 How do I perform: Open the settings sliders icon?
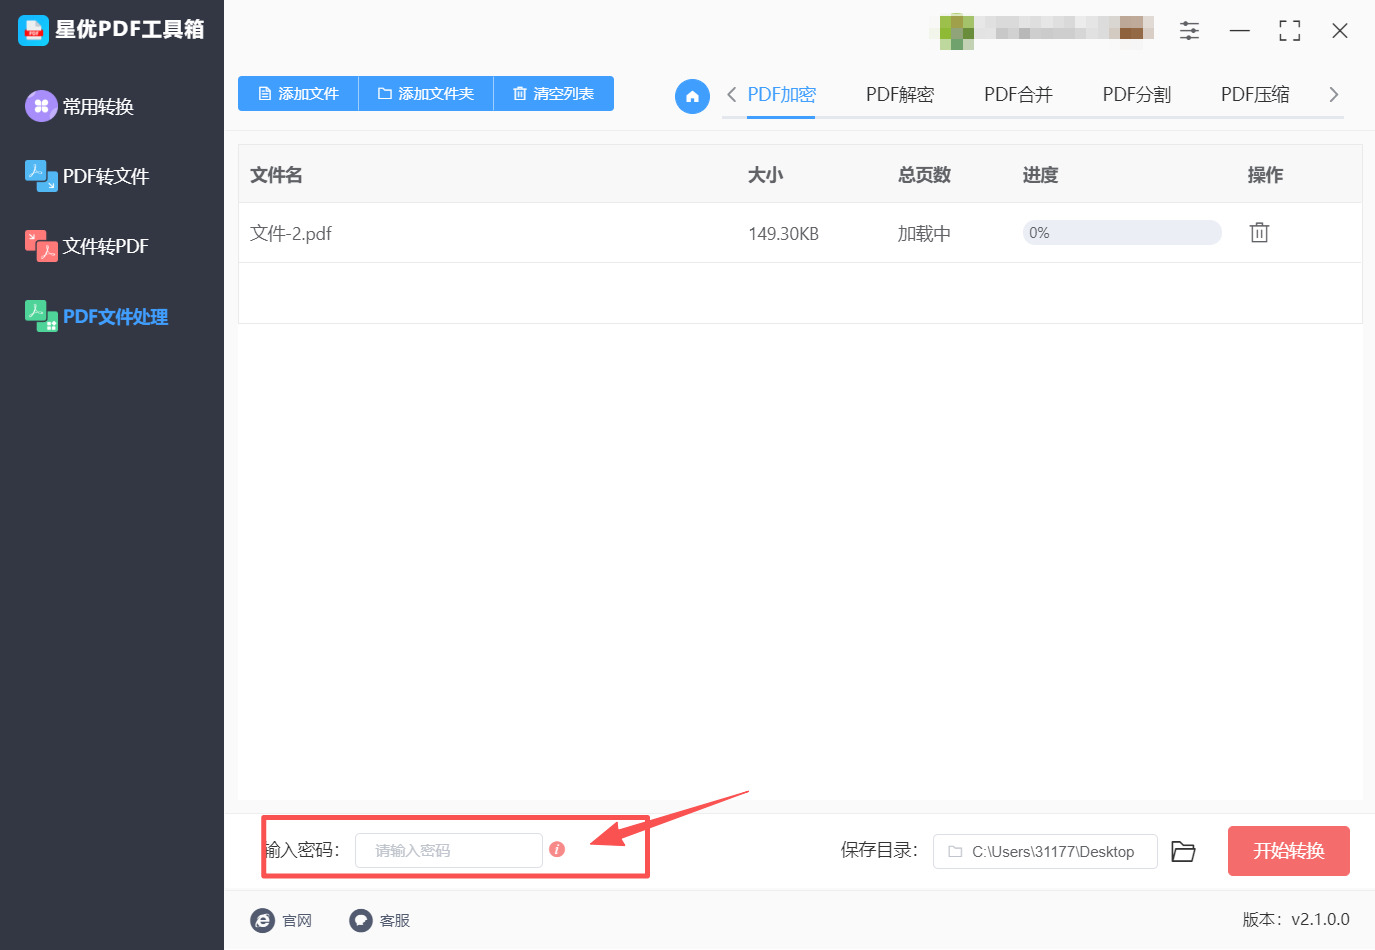coord(1189,31)
